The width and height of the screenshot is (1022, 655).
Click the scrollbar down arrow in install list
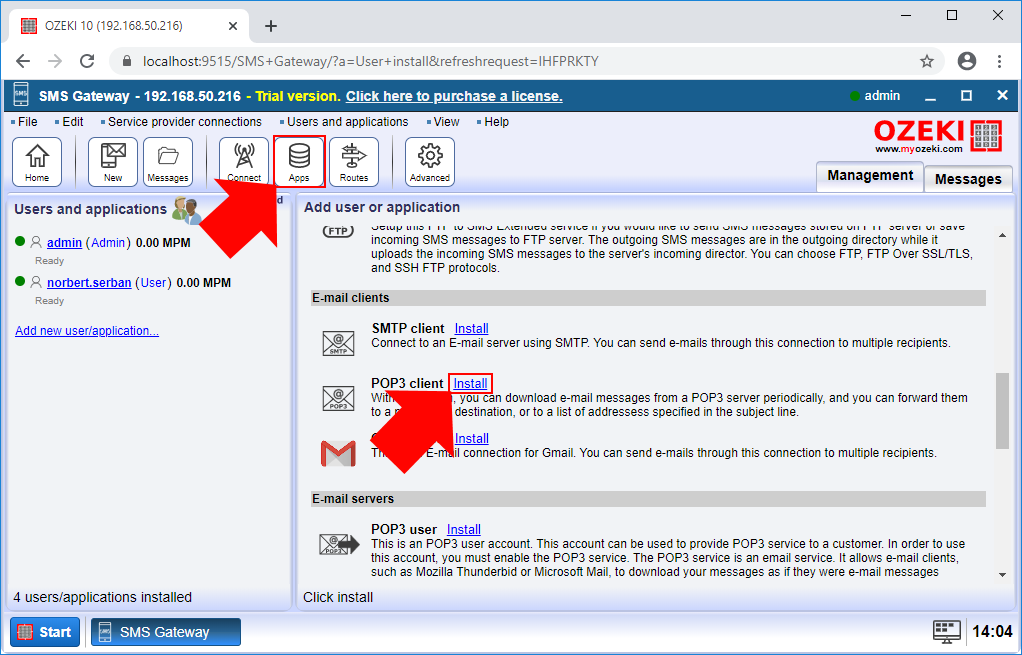tap(1002, 575)
